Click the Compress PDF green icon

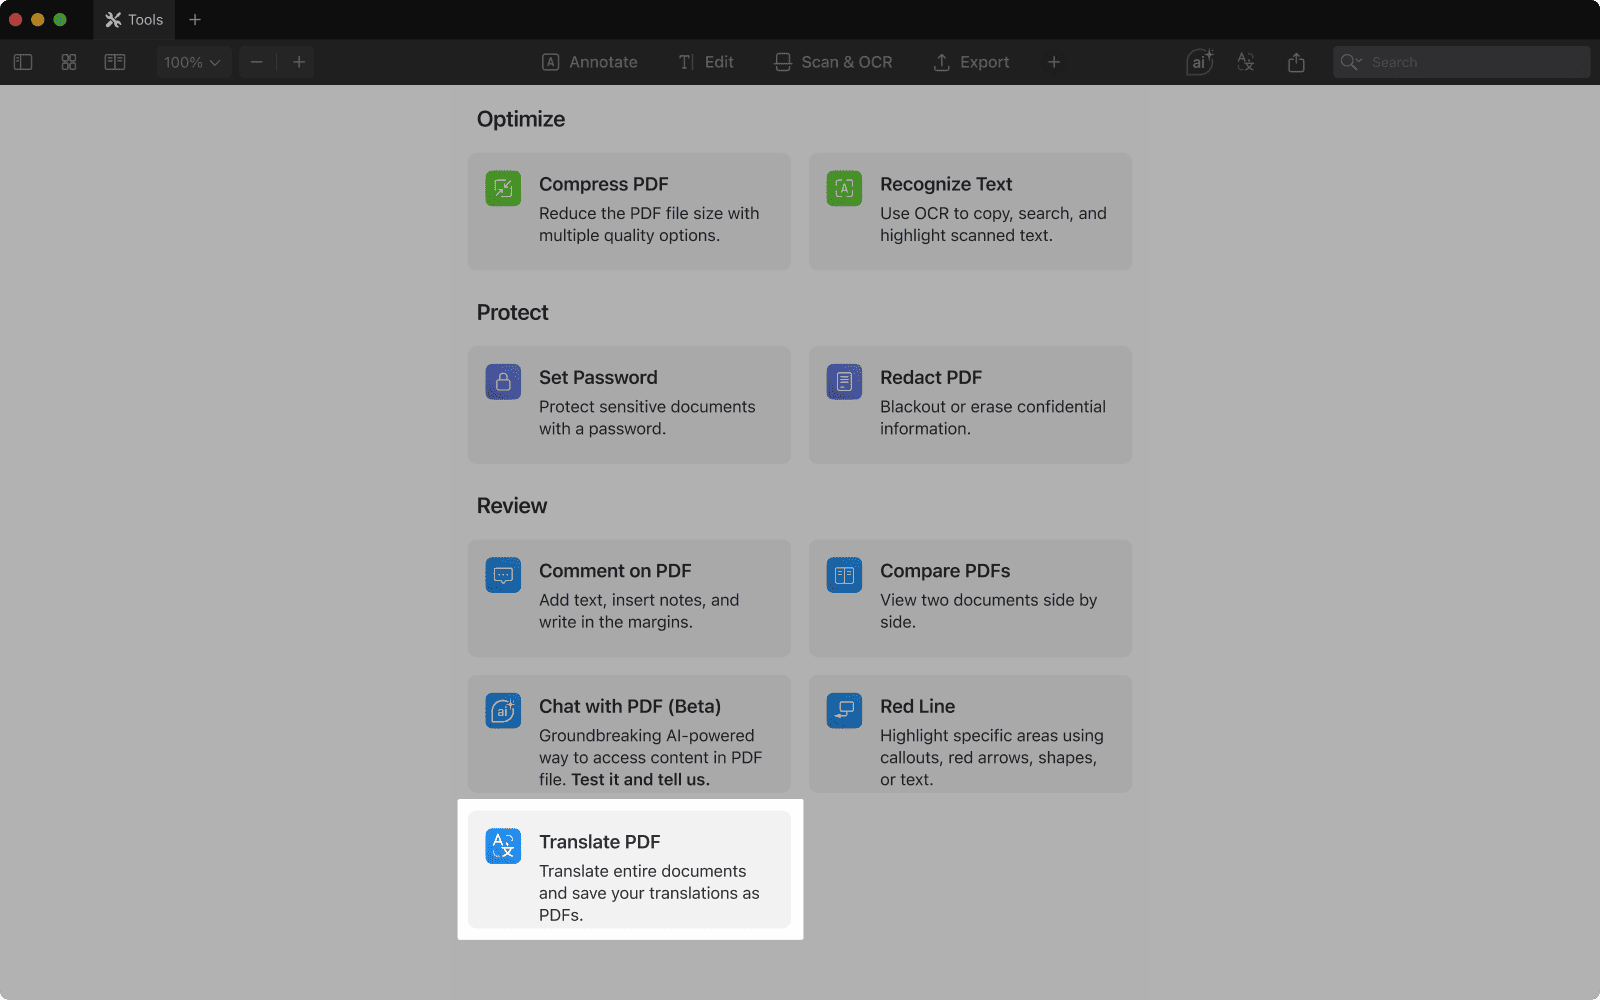coord(503,188)
